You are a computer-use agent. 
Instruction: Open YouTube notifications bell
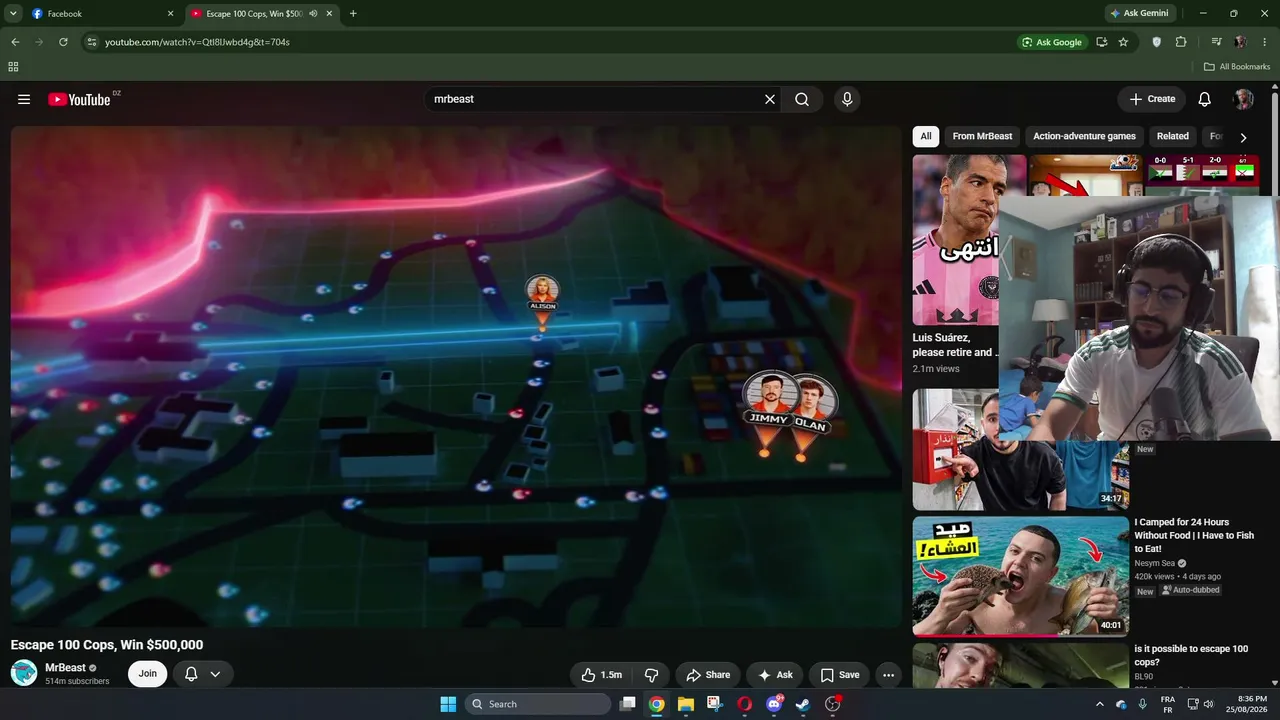pyautogui.click(x=1205, y=99)
